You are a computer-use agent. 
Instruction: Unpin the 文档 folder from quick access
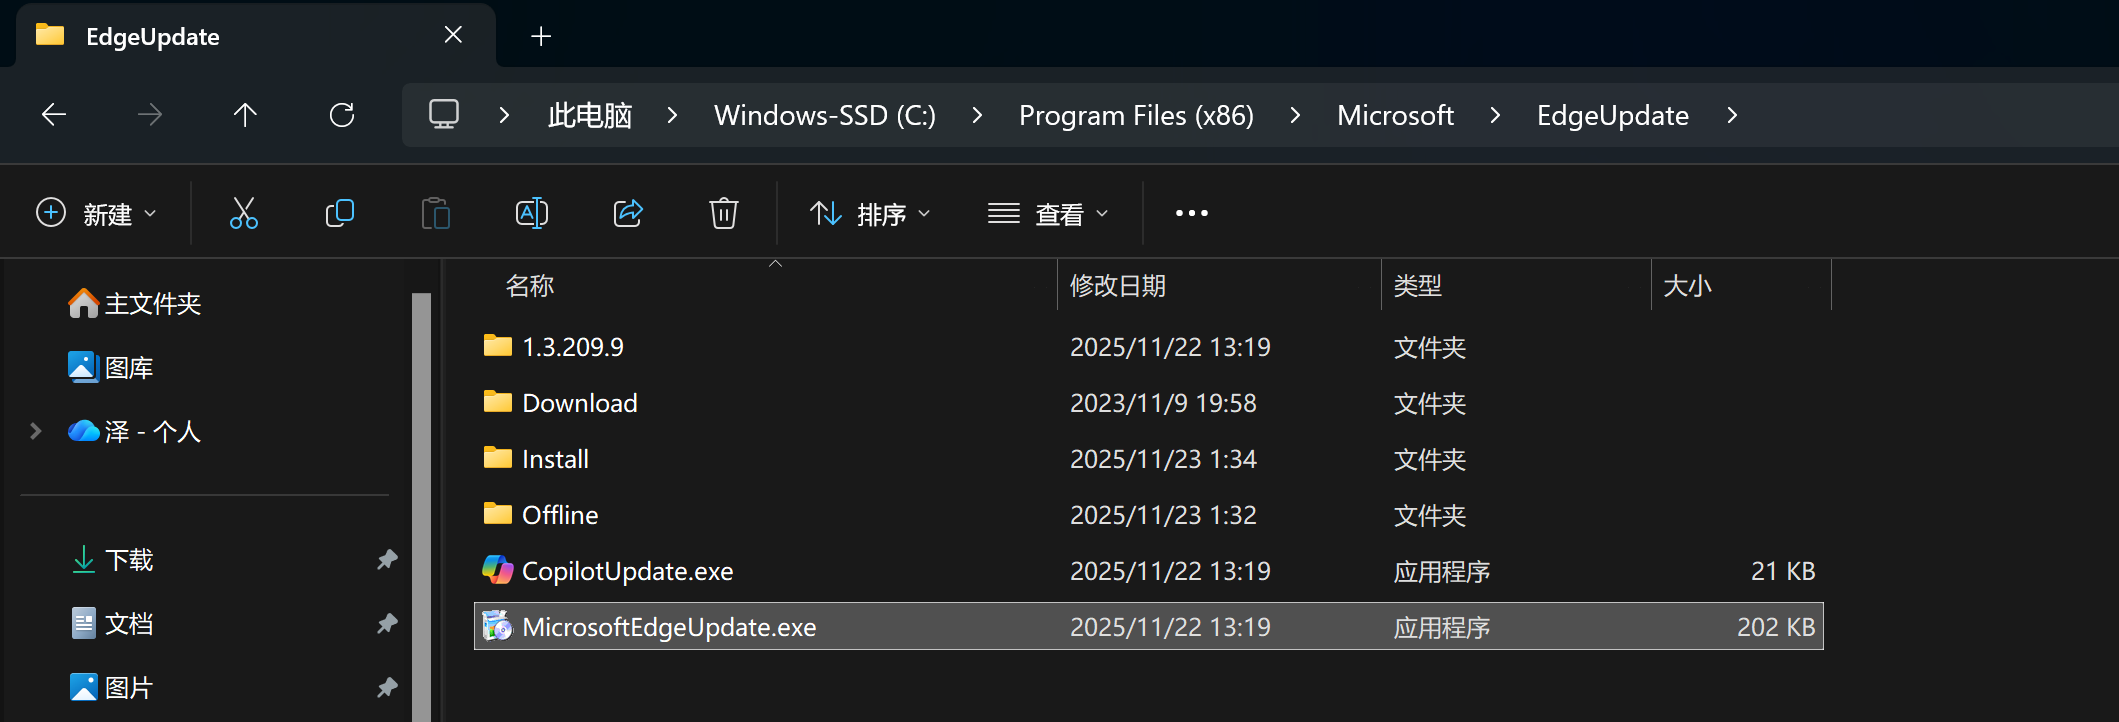click(x=387, y=624)
